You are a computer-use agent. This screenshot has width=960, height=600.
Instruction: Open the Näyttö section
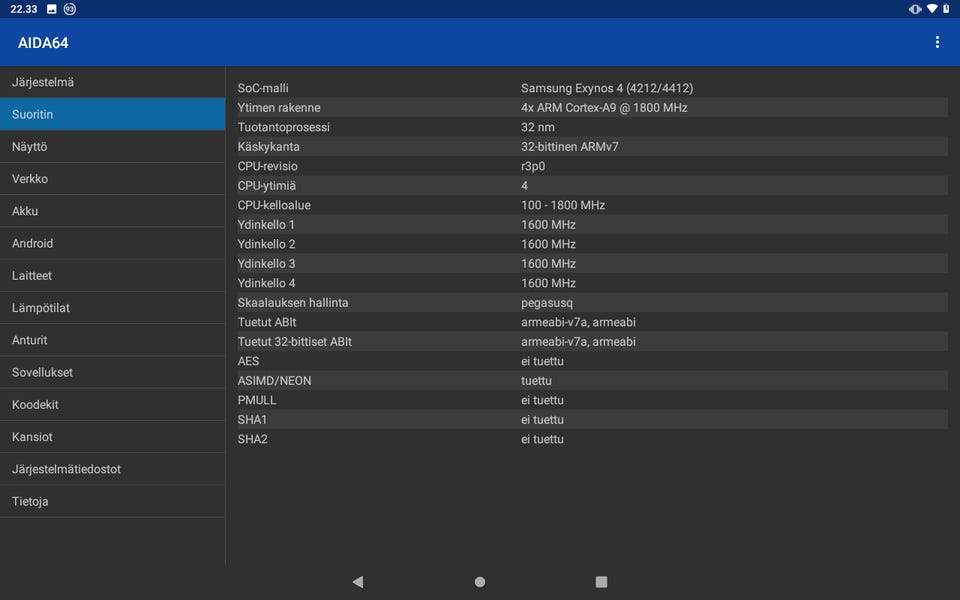[113, 146]
